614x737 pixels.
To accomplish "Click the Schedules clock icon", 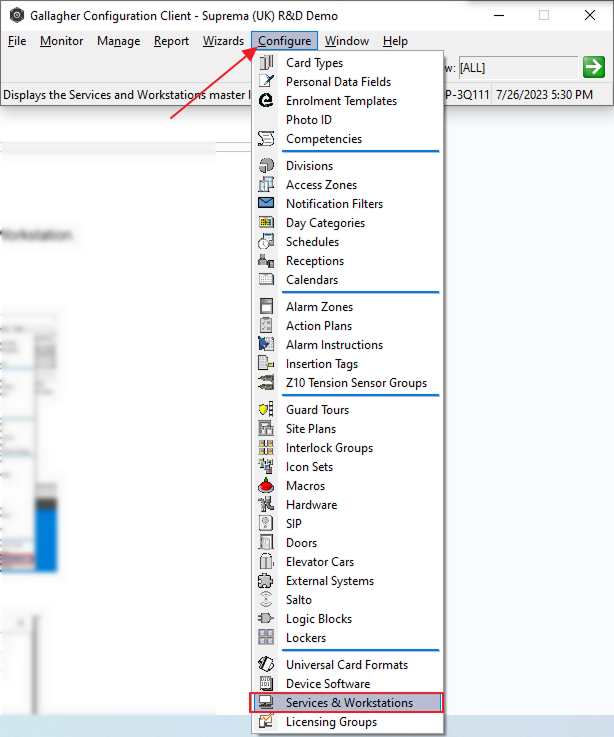I will pos(266,242).
